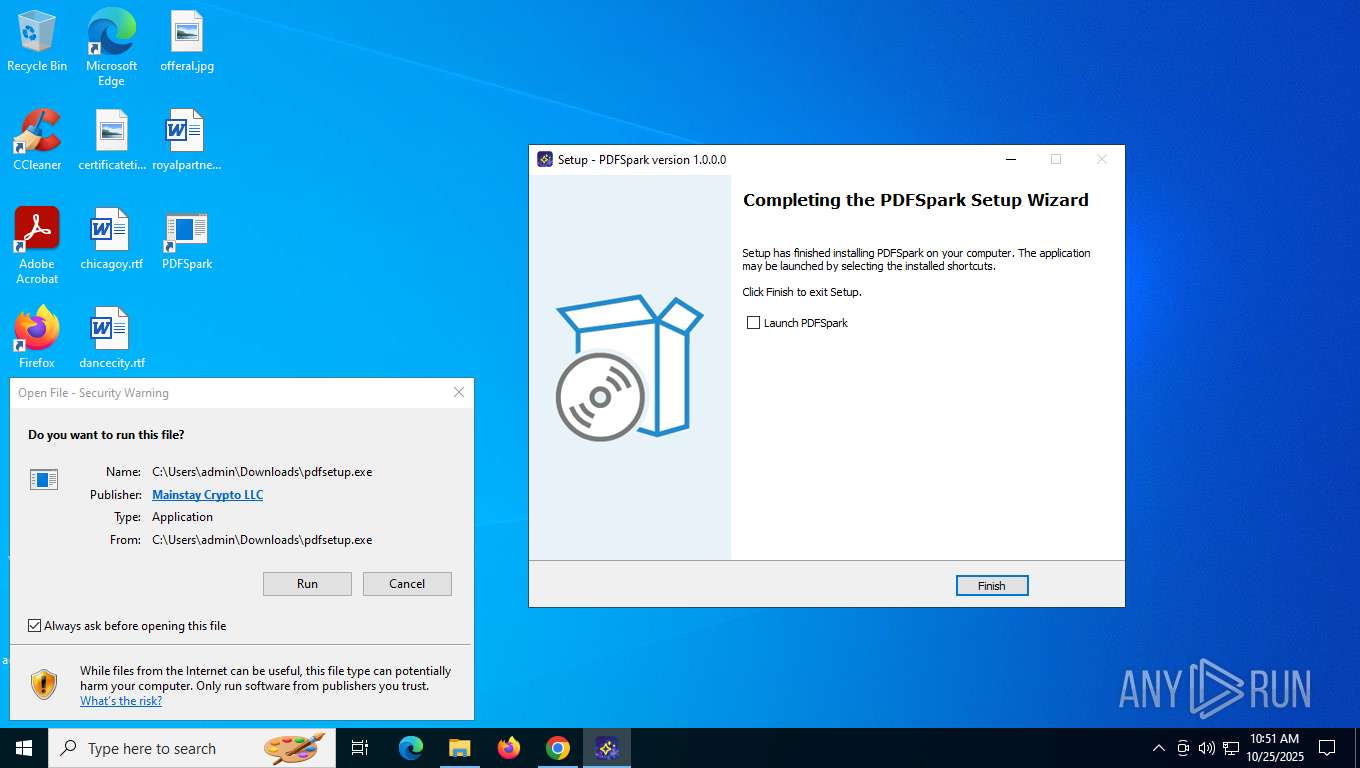Close the Open File Security Warning dialog
The image size is (1360, 768).
tap(459, 392)
